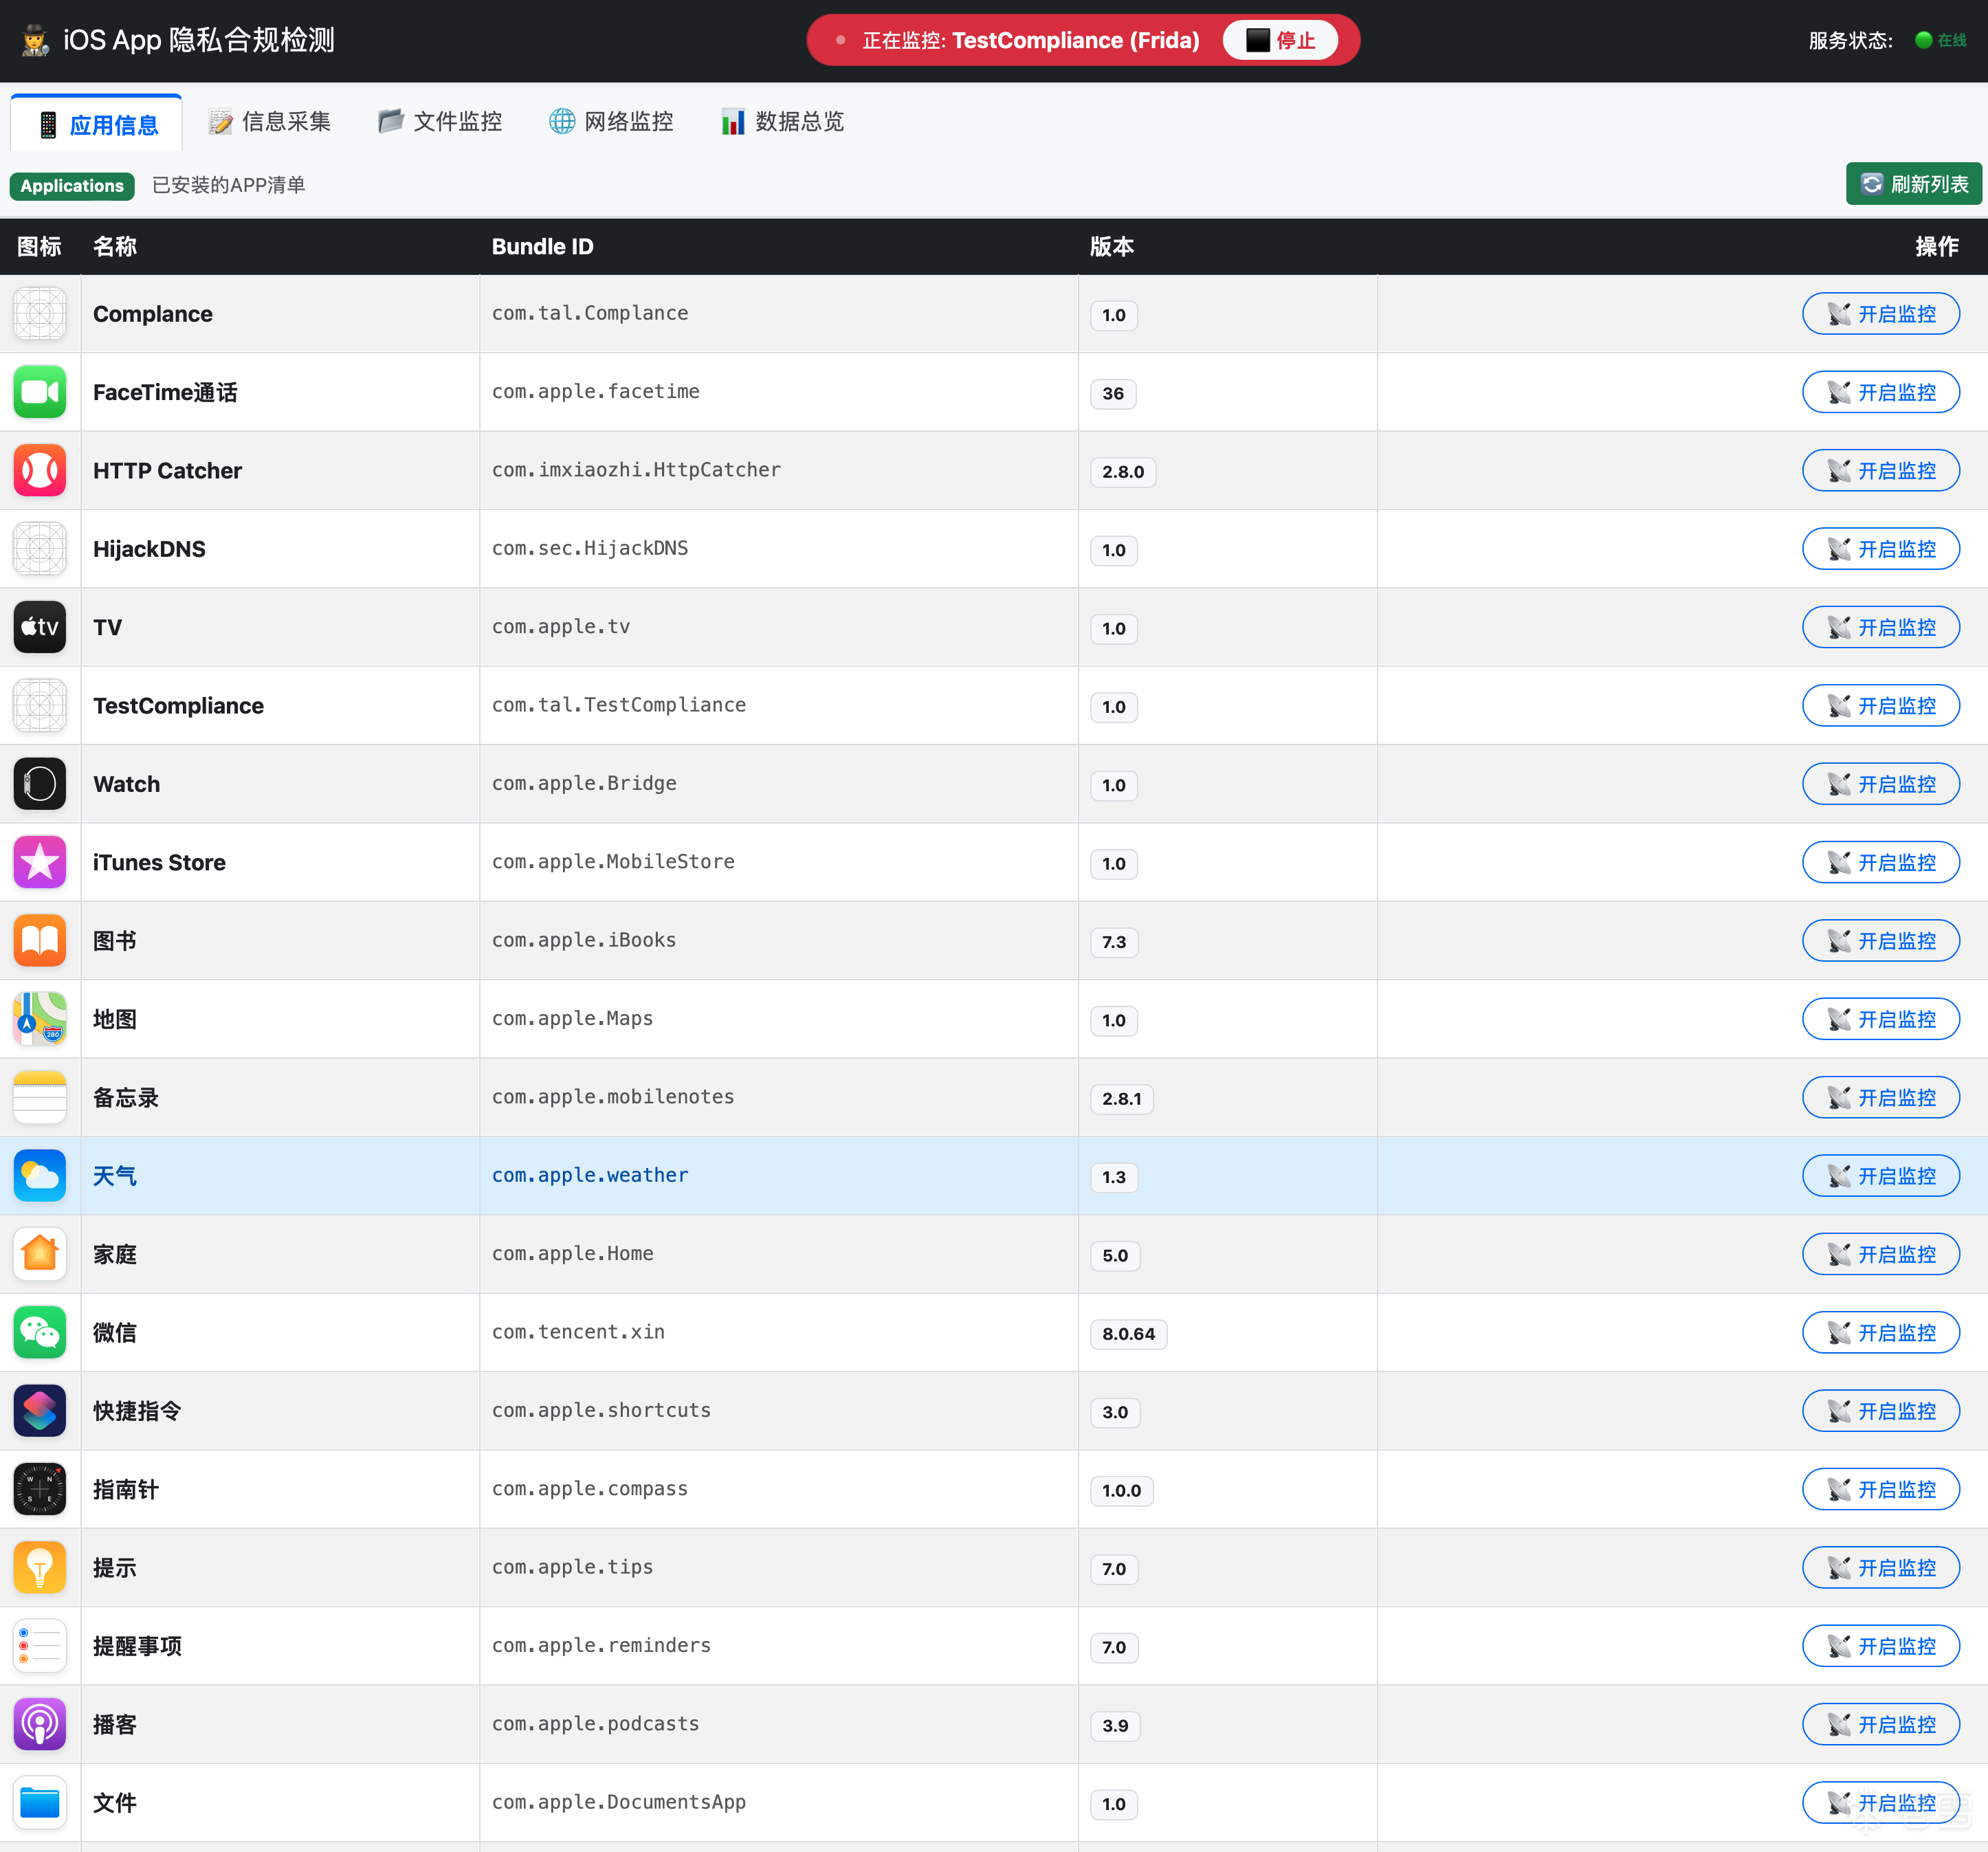Refresh the installed app list
The height and width of the screenshot is (1852, 1988).
pos(1913,184)
